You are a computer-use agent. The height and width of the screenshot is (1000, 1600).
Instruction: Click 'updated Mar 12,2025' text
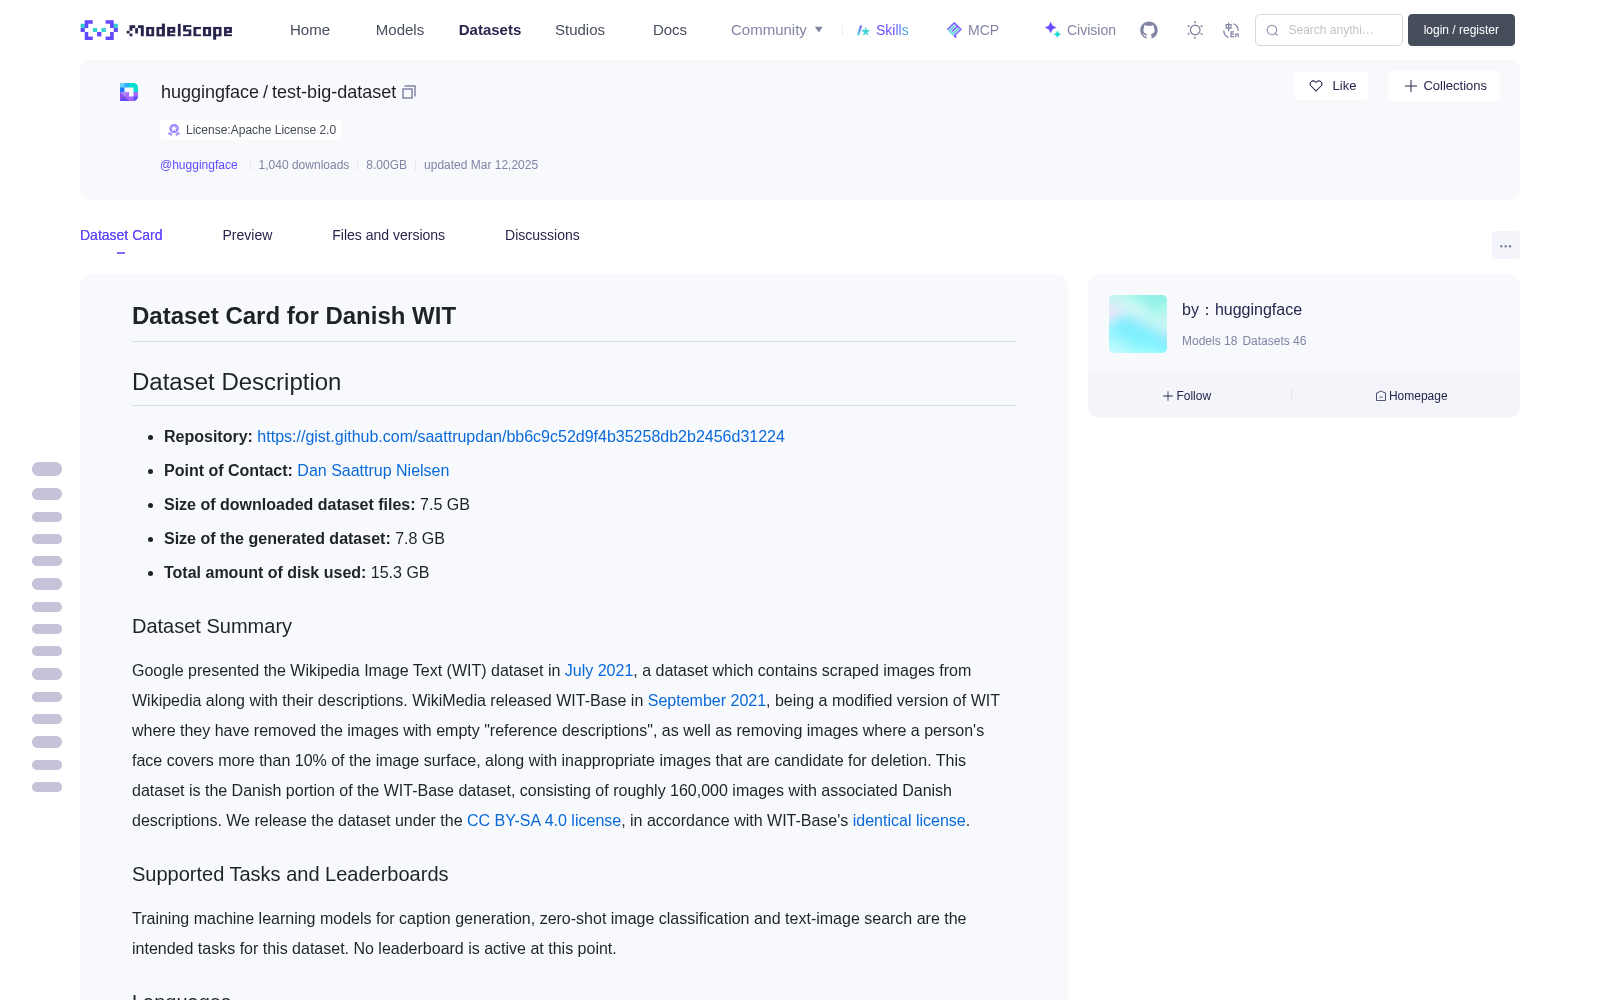click(x=481, y=165)
